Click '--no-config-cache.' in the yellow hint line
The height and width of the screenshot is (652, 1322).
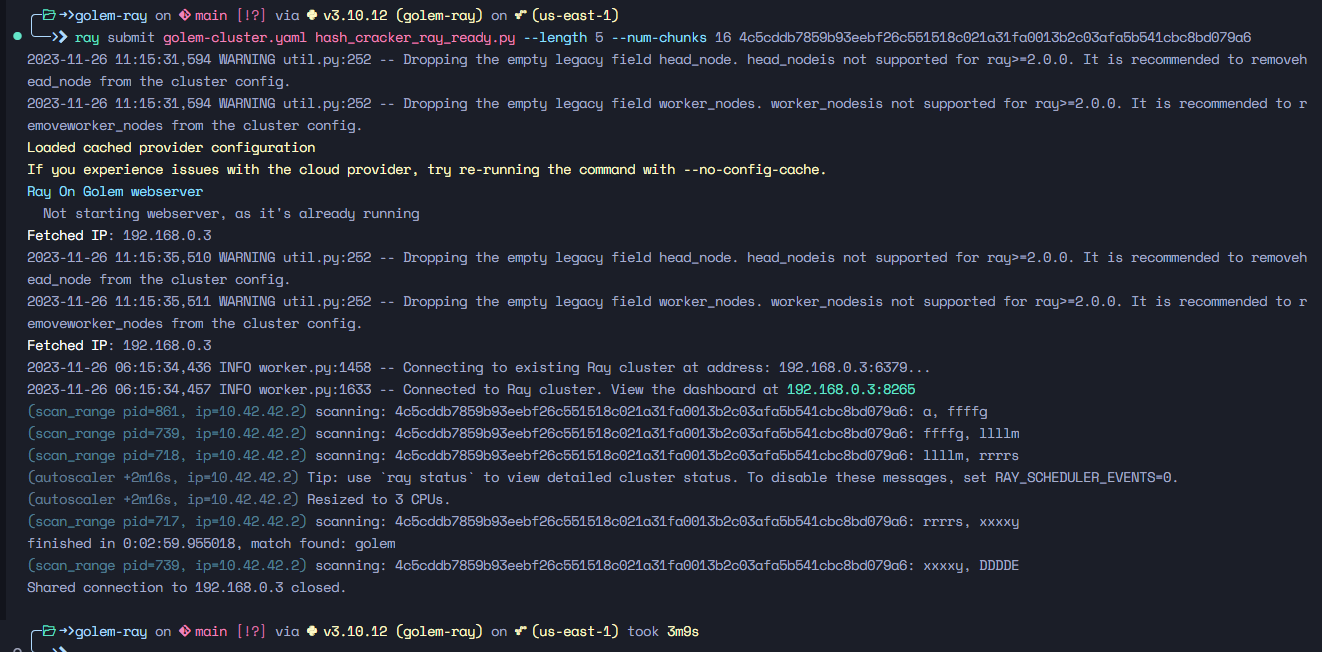tap(755, 170)
